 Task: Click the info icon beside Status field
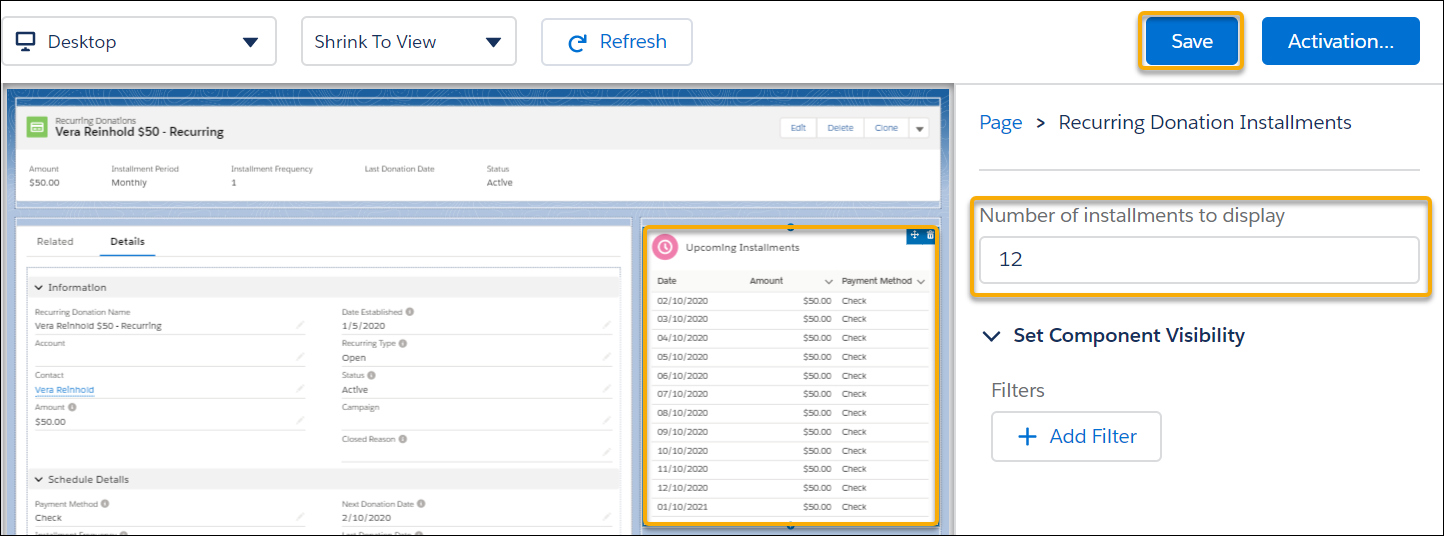pos(372,375)
